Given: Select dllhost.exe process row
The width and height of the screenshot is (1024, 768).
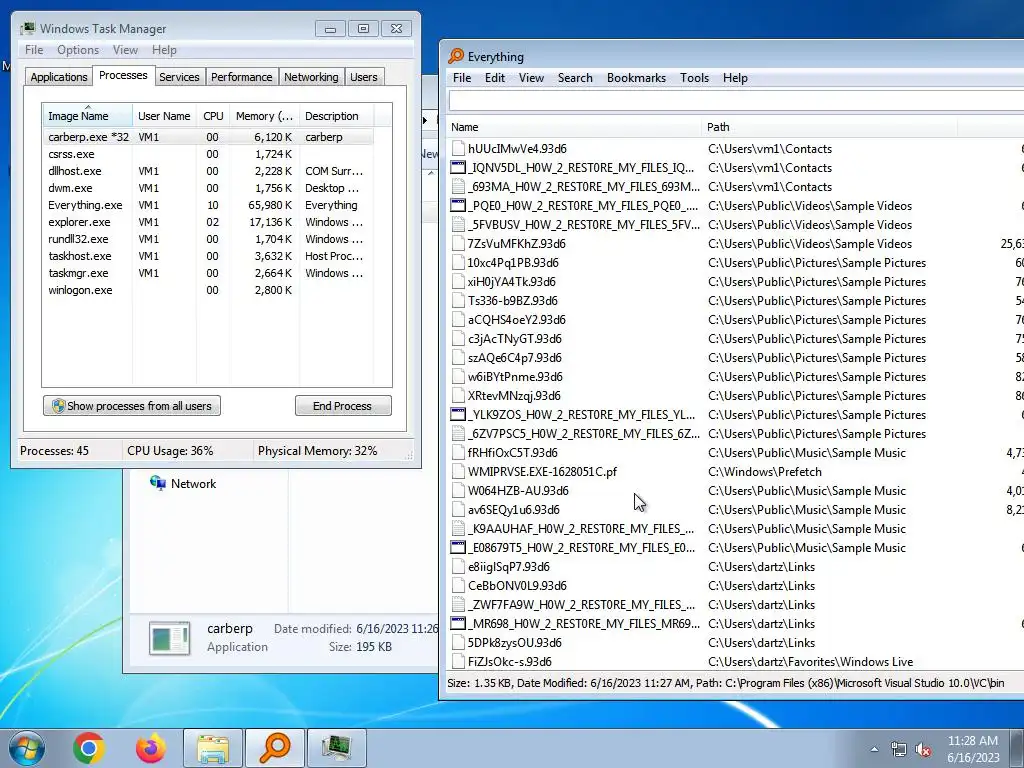Looking at the screenshot, I should click(x=208, y=171).
